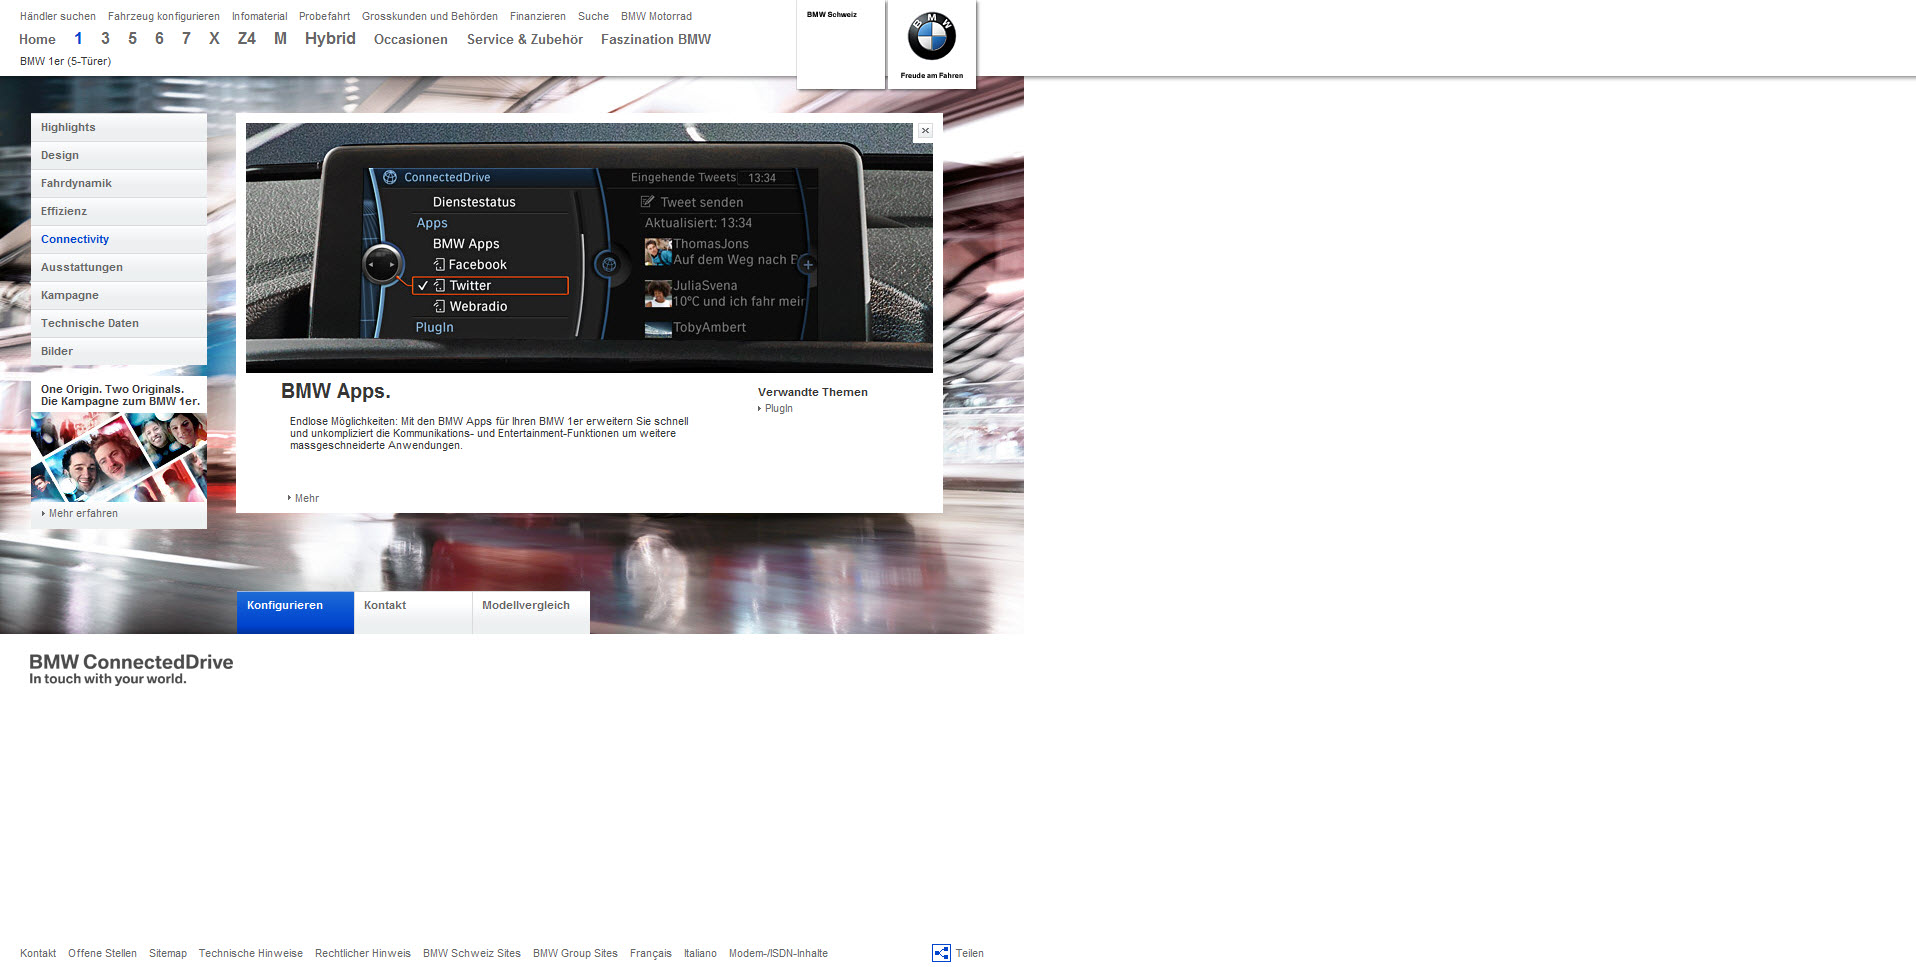Select the X series menu item
This screenshot has height=967, width=1916.
tap(214, 39)
